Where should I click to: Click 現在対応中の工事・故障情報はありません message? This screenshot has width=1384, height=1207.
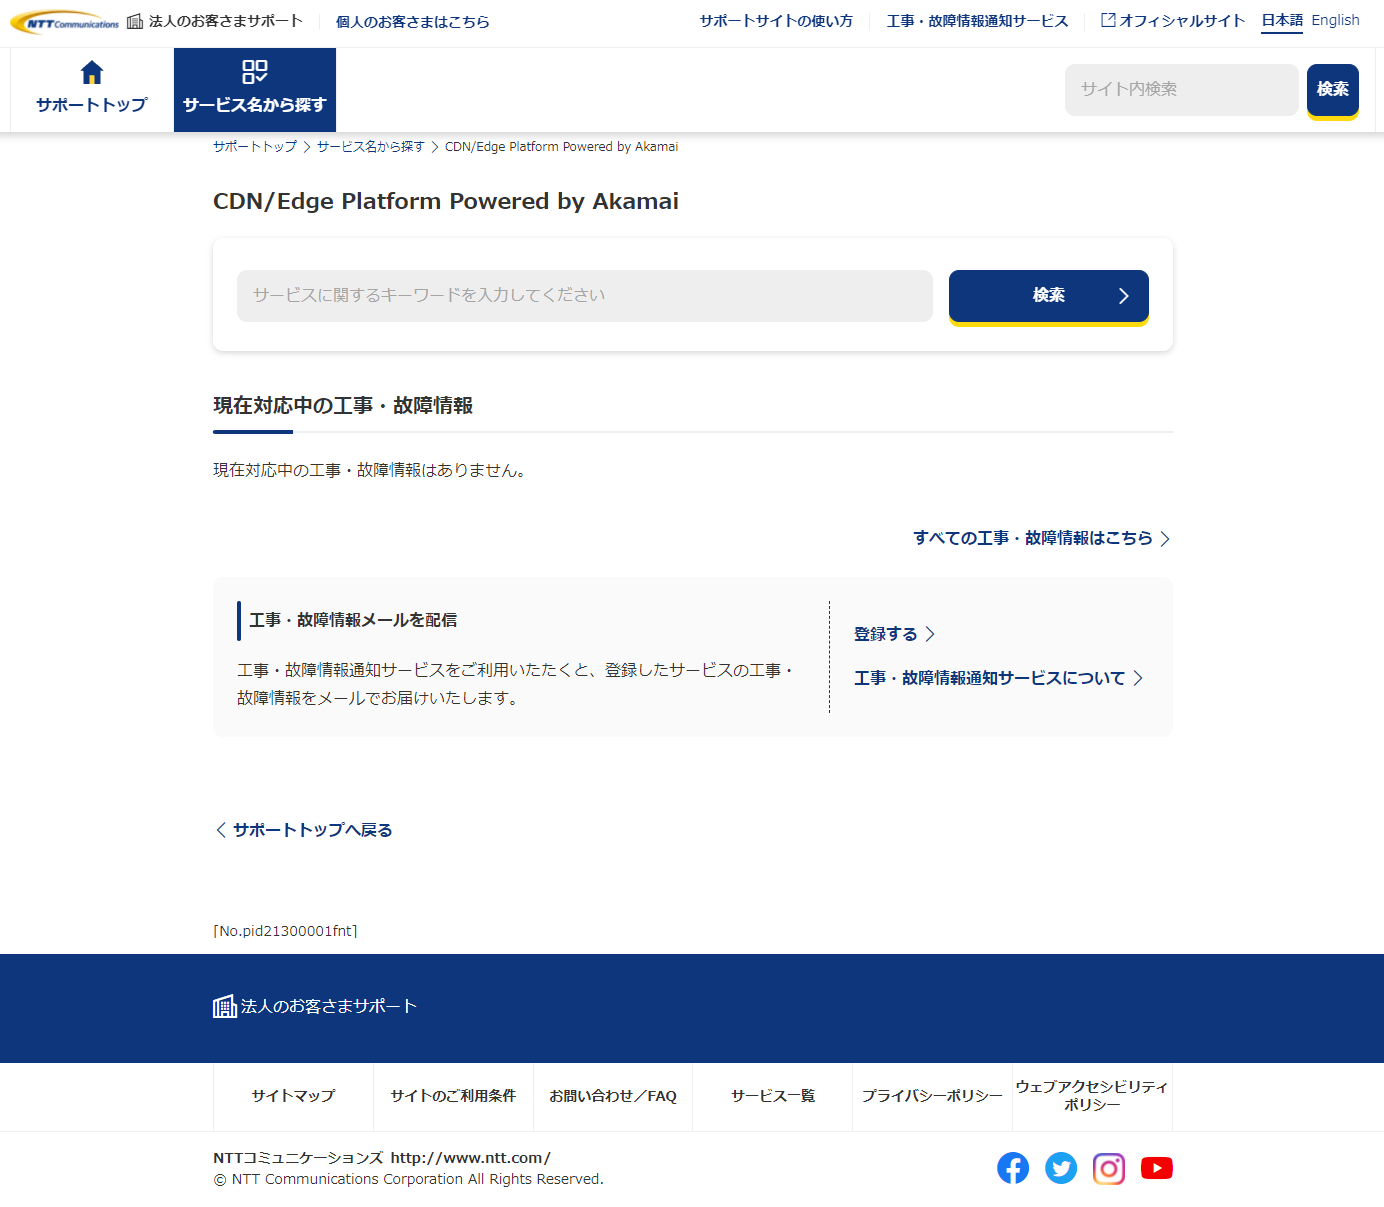(x=370, y=470)
